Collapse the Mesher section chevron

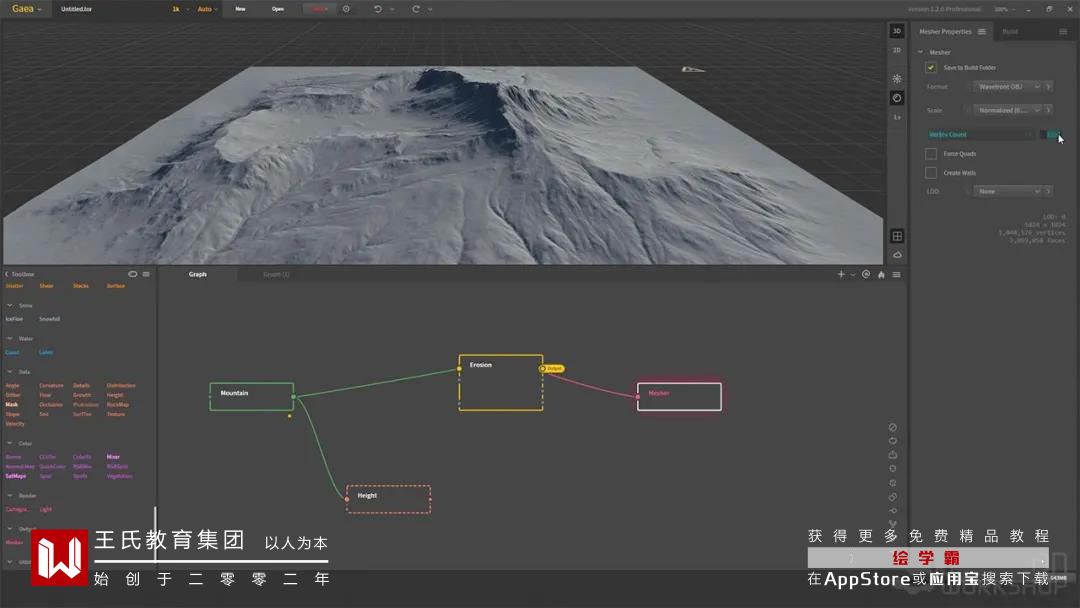(920, 52)
